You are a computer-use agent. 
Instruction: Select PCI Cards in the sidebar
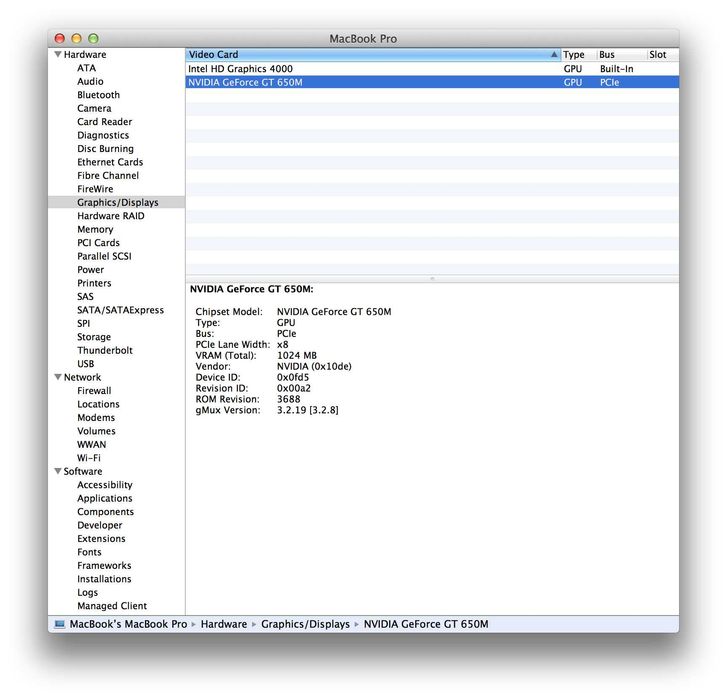coord(98,242)
